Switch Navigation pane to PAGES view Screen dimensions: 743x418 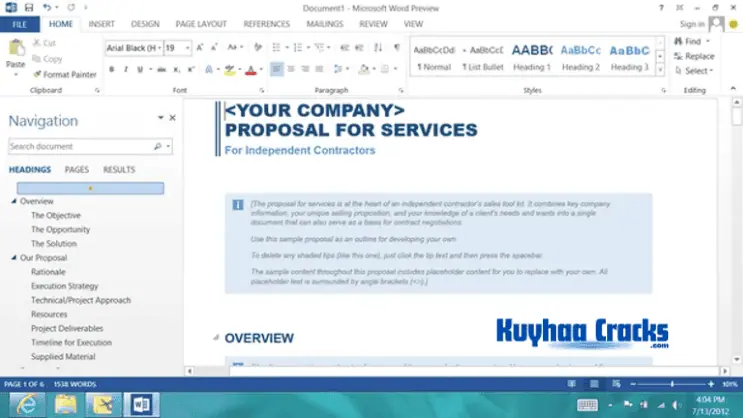point(77,170)
